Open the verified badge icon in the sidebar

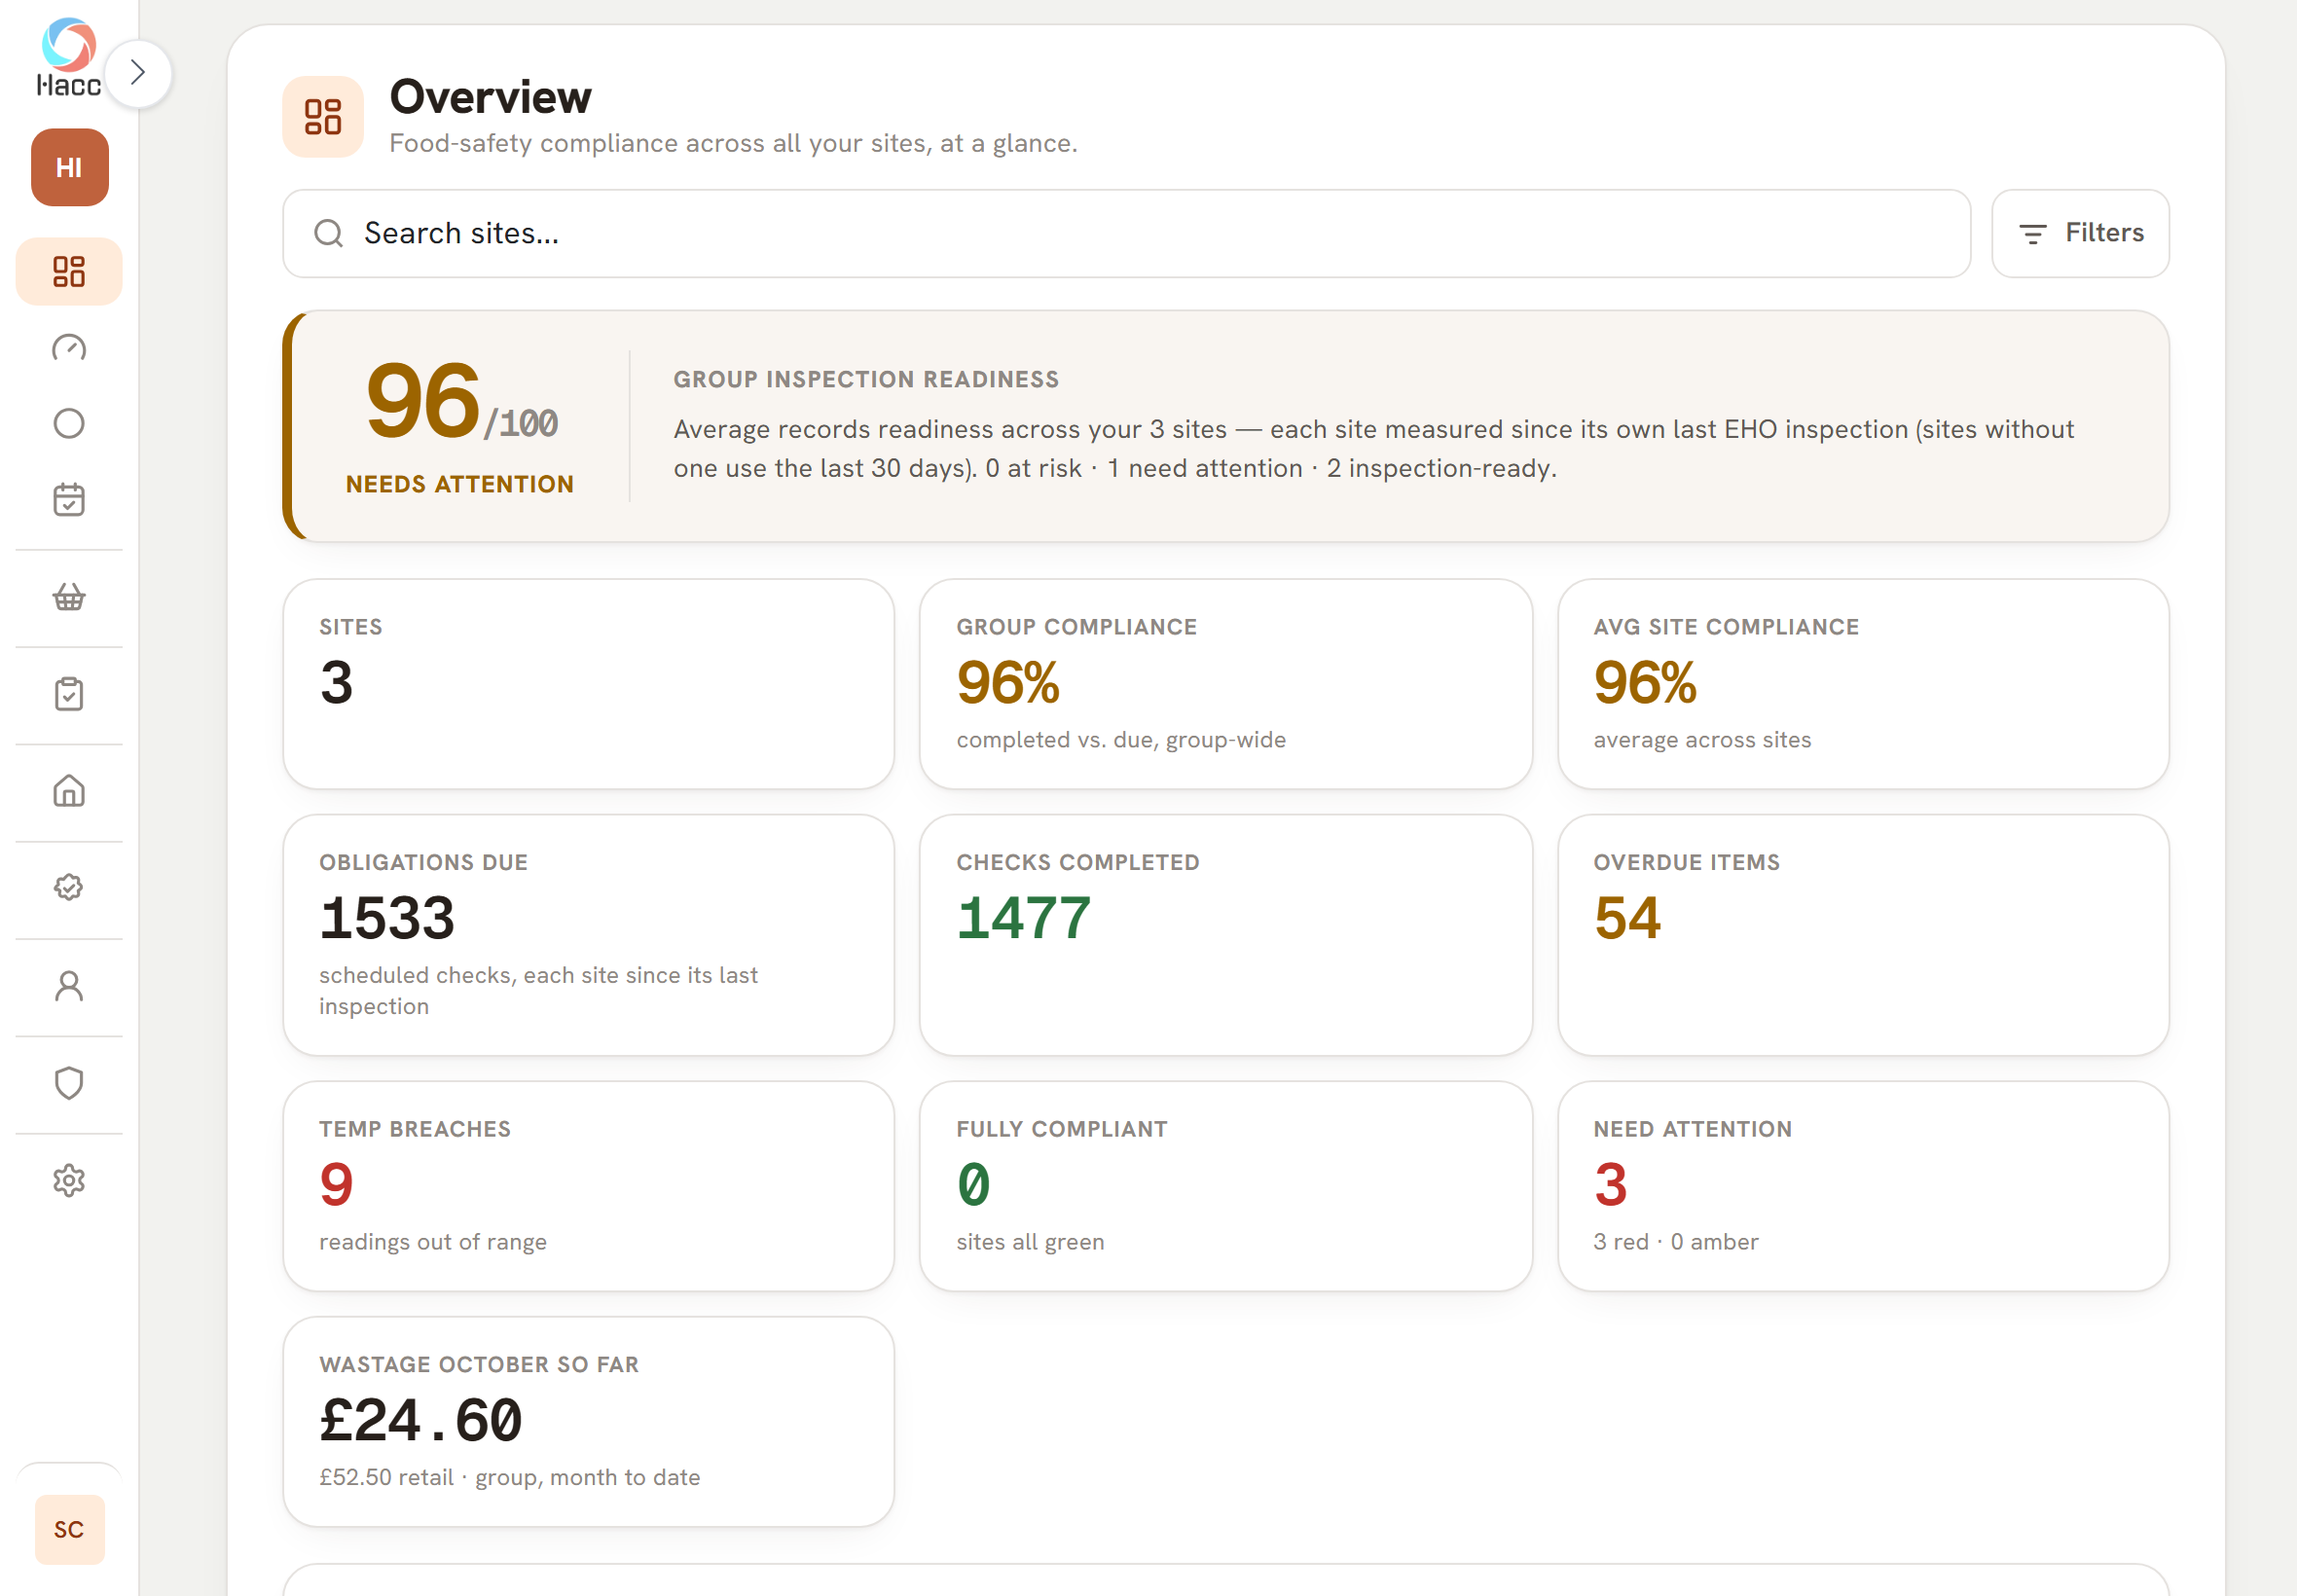(x=69, y=888)
